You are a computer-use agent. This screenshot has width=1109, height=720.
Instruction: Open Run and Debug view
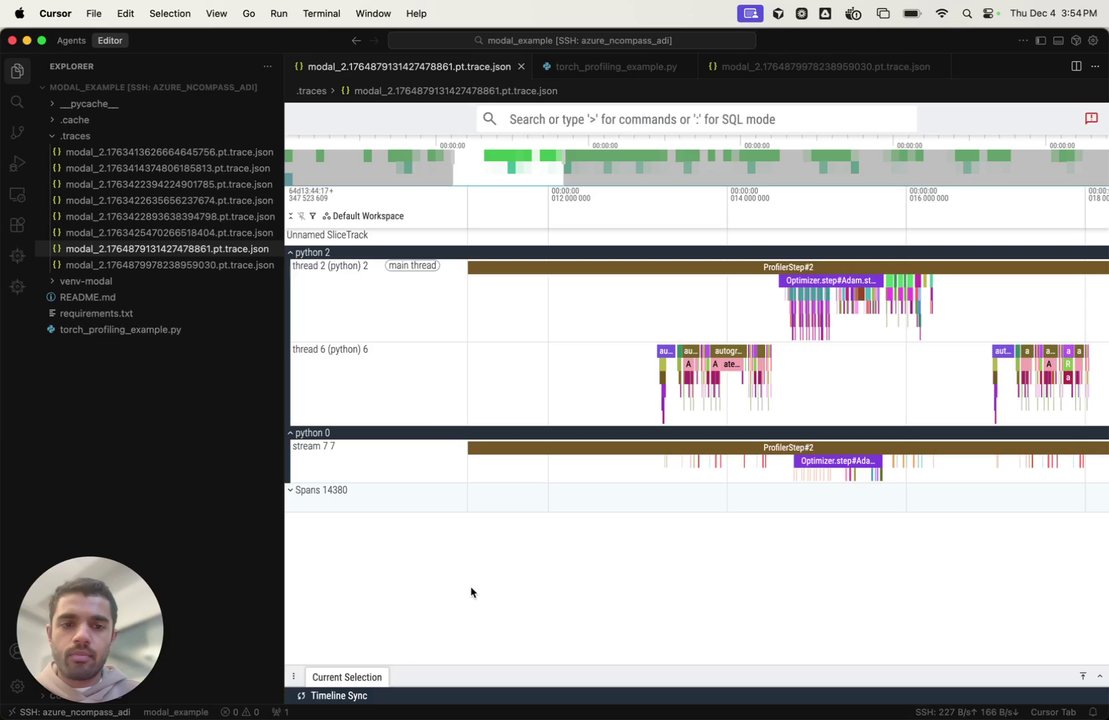pyautogui.click(x=18, y=163)
